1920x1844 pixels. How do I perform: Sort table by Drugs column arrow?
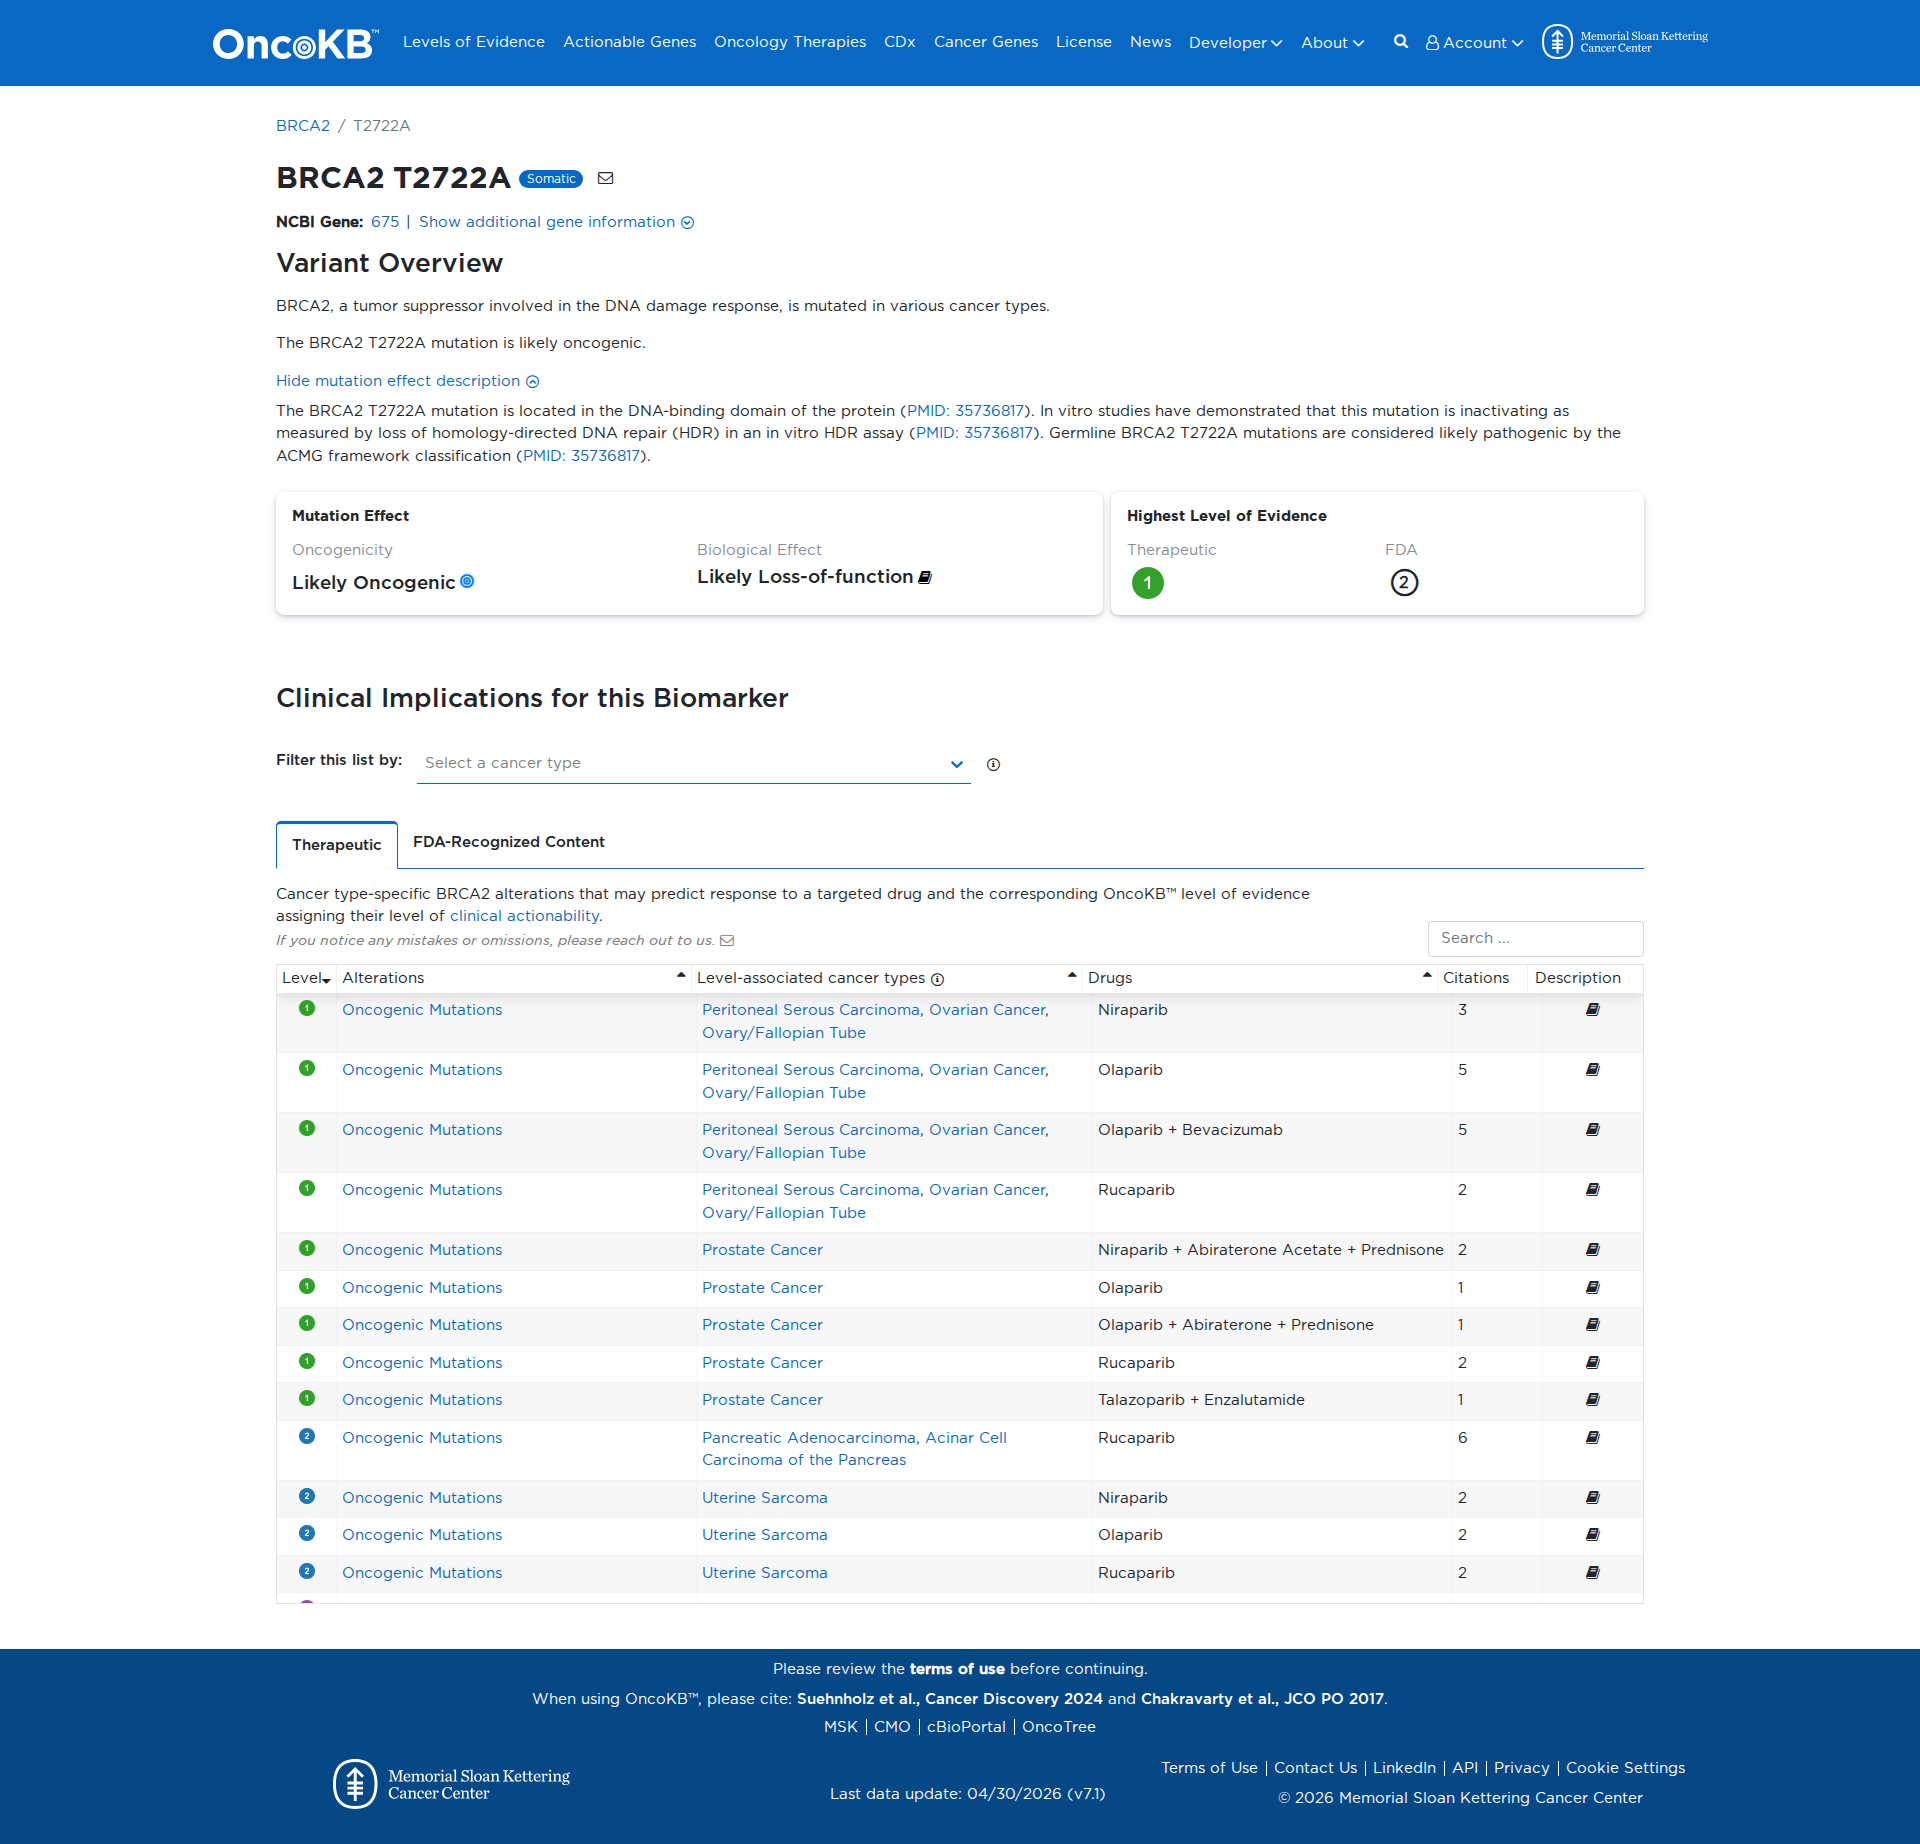pyautogui.click(x=1427, y=975)
